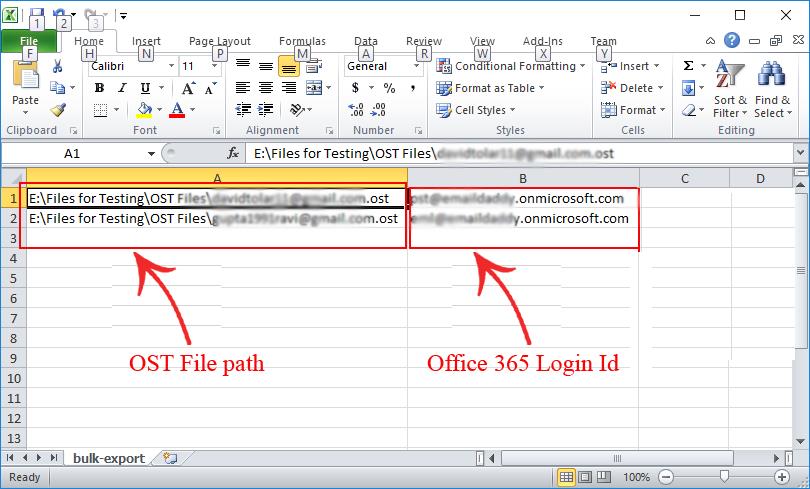The height and width of the screenshot is (489, 810).
Task: Toggle Underline formatting
Action: click(145, 88)
